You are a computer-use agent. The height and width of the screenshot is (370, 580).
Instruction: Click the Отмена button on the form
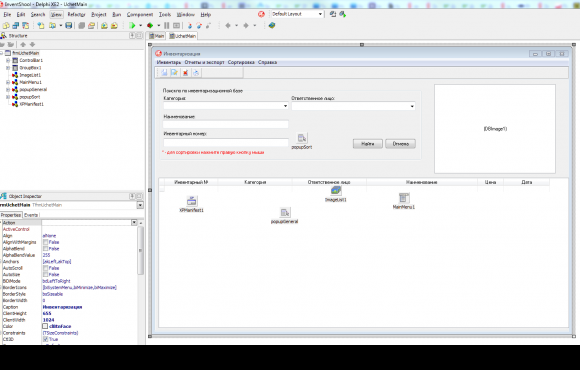(401, 144)
